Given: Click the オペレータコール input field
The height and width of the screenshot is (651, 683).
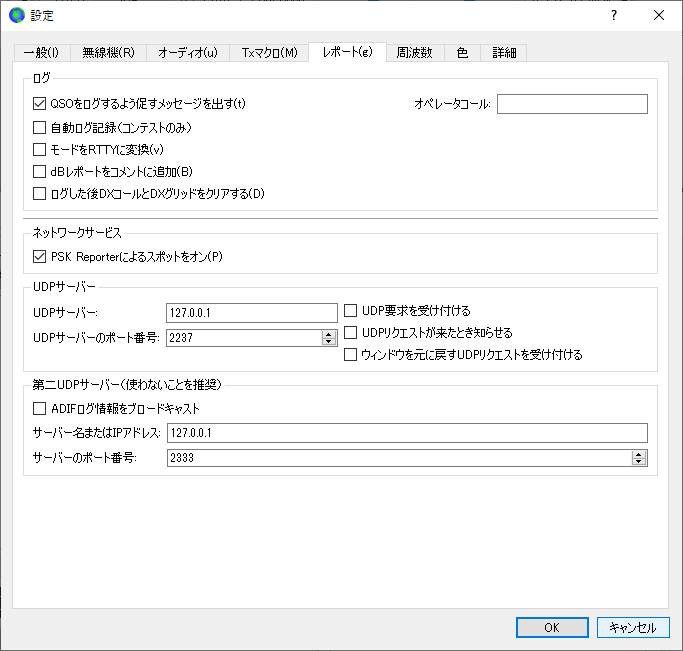Looking at the screenshot, I should click(572, 104).
